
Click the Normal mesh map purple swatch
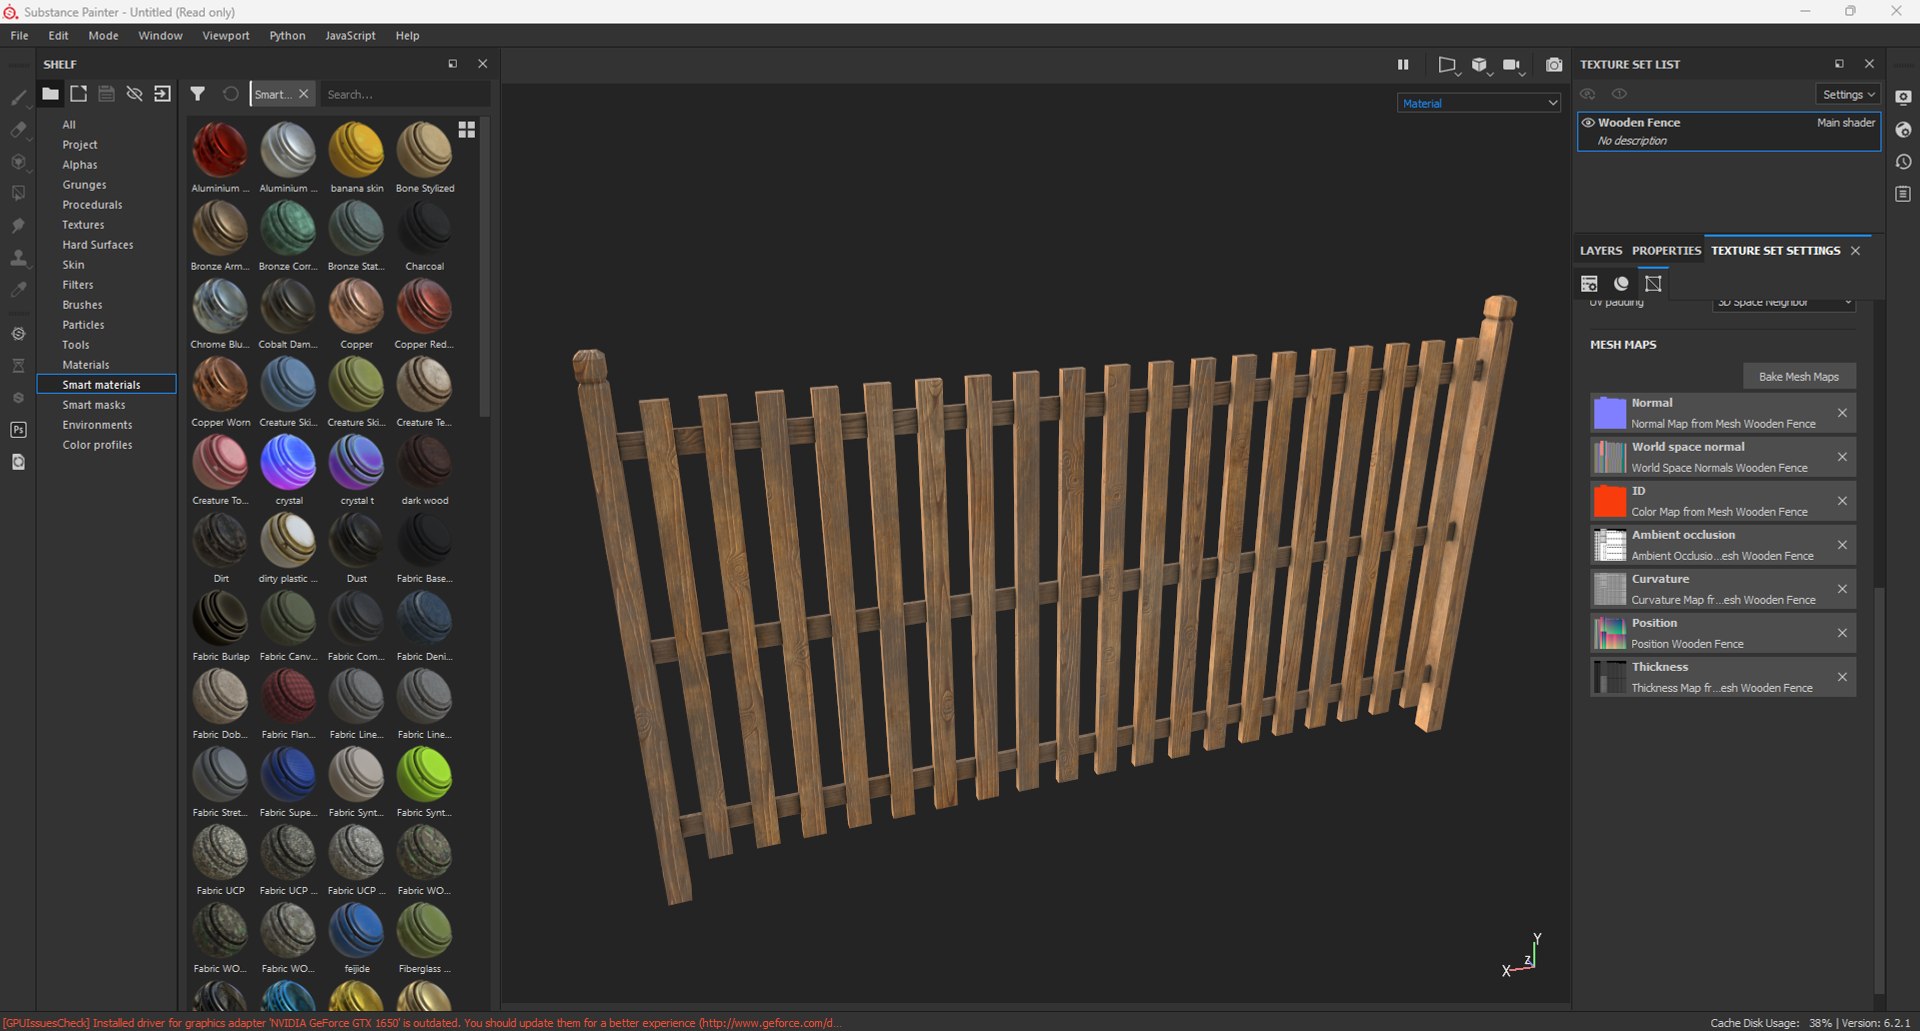click(1609, 413)
